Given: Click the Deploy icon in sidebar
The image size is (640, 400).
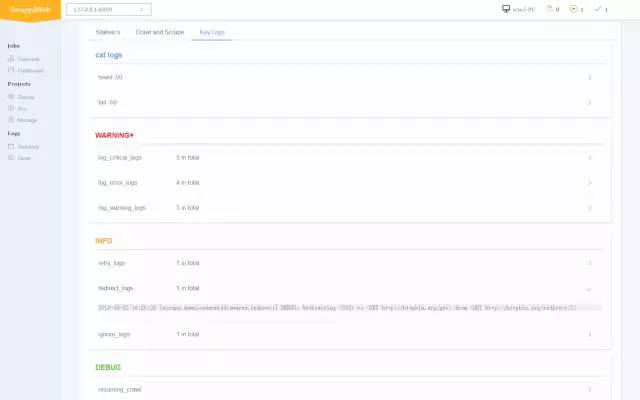Looking at the screenshot, I should (x=11, y=97).
